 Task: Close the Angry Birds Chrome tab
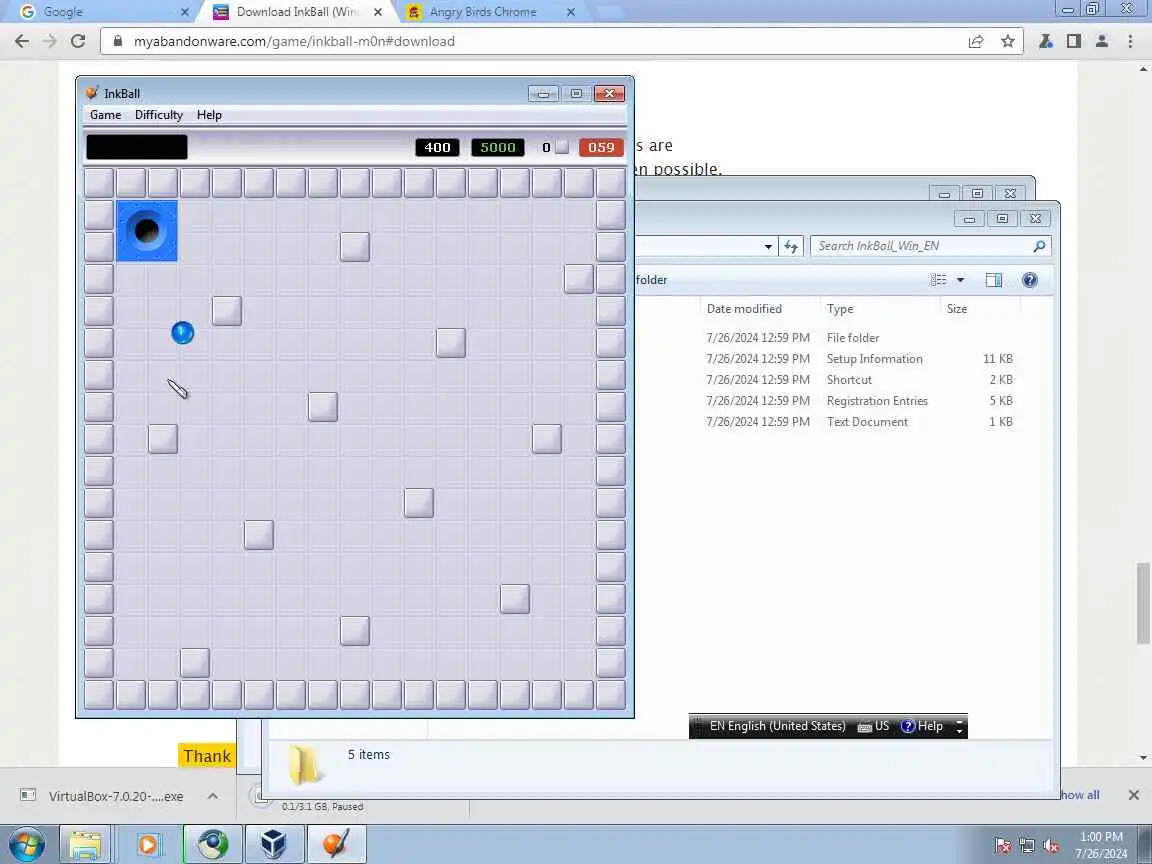tap(571, 12)
